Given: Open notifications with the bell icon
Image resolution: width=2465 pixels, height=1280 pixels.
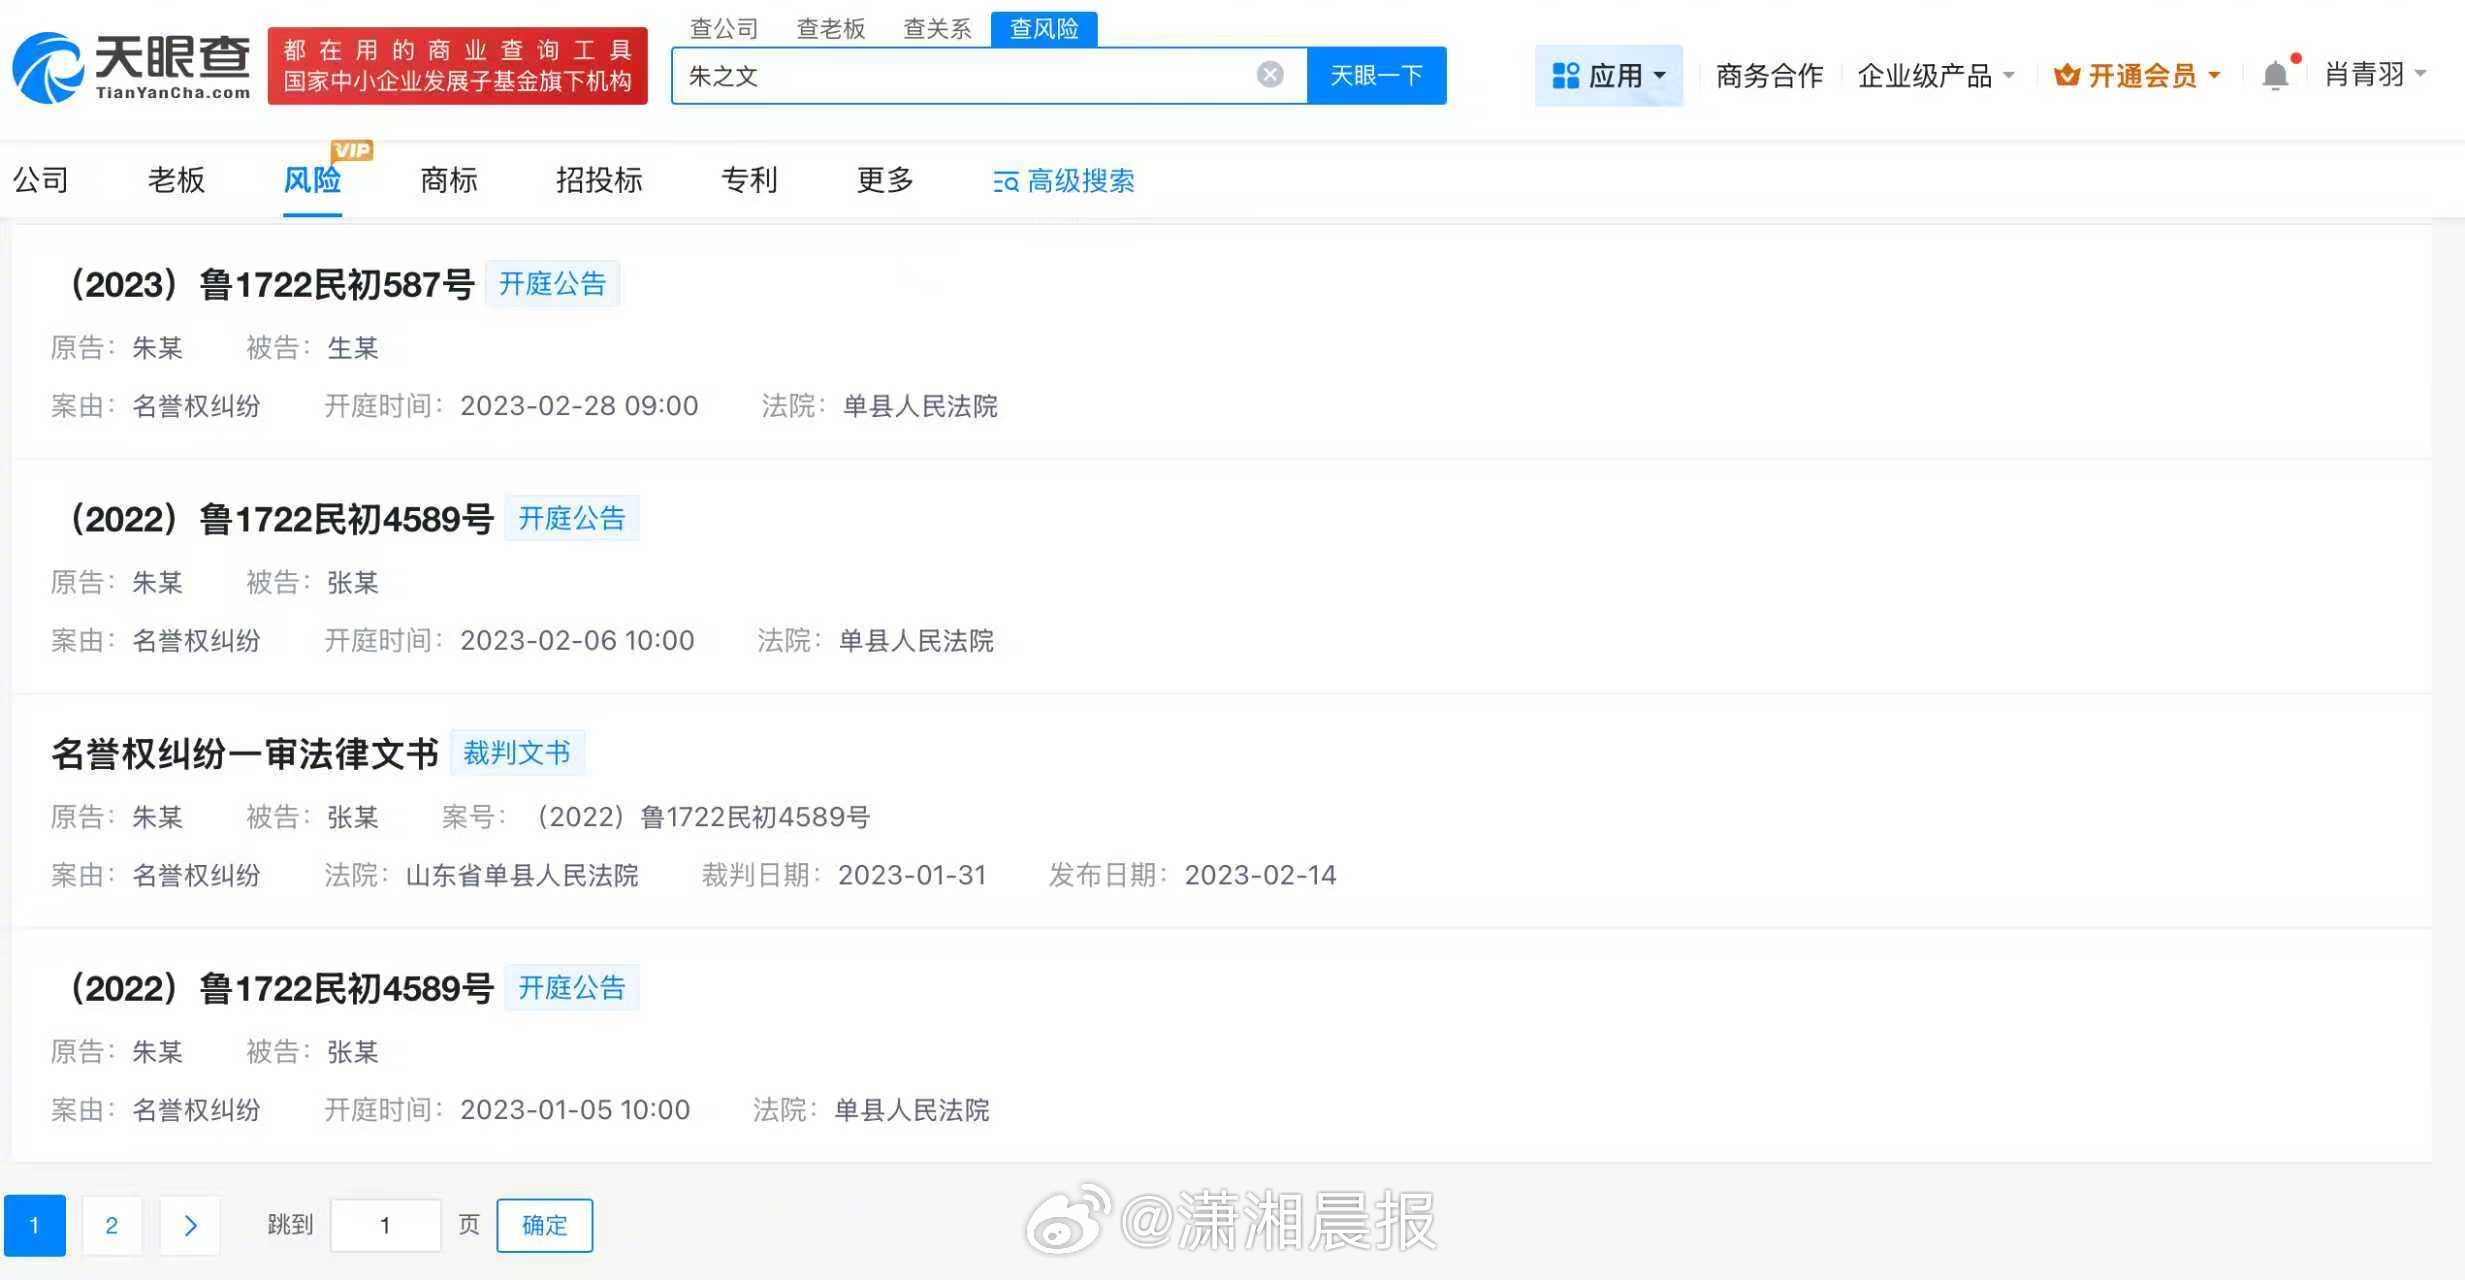Looking at the screenshot, I should click(x=2277, y=73).
